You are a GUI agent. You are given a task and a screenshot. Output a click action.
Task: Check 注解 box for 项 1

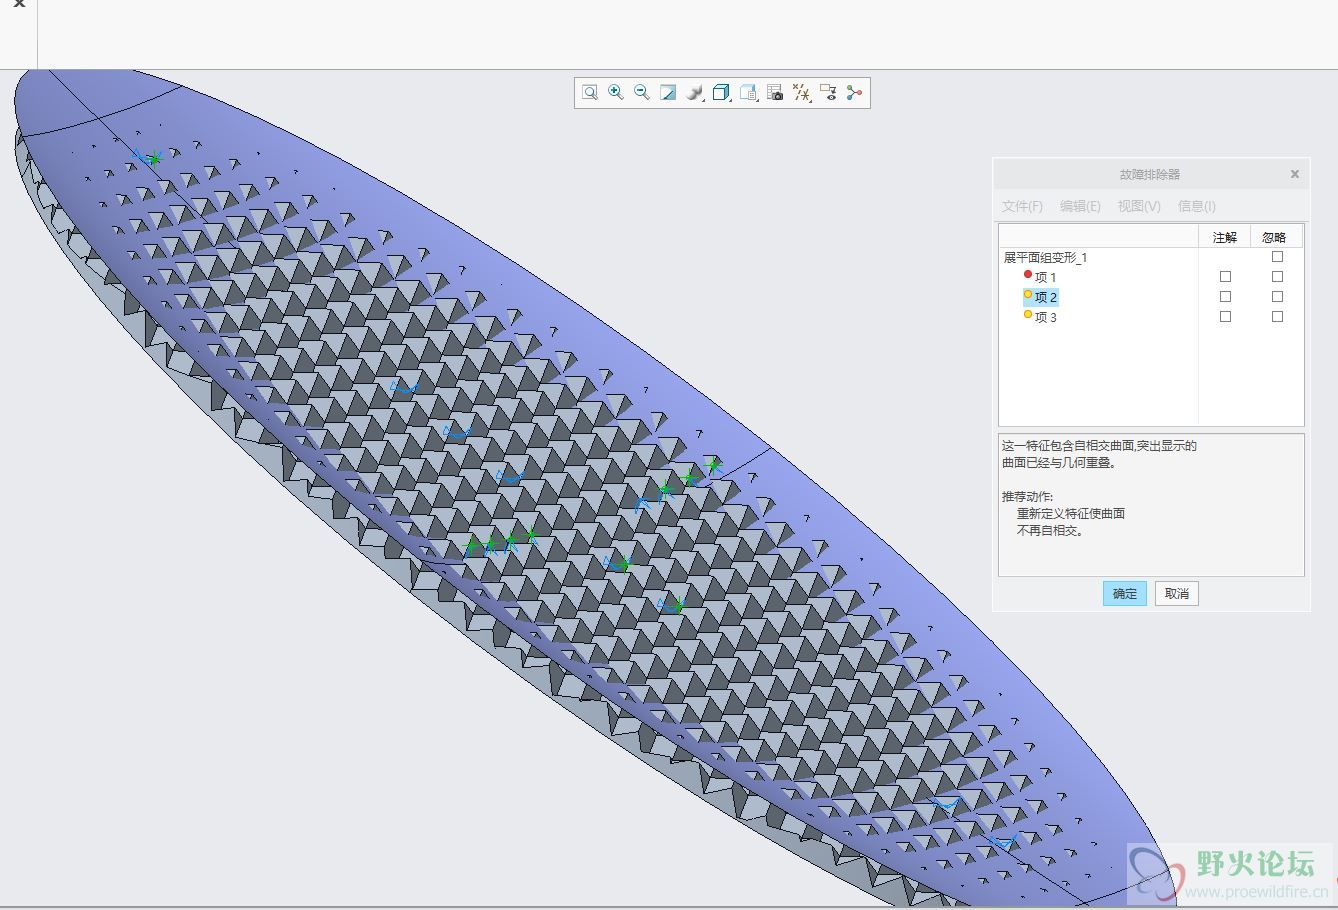click(x=1225, y=277)
